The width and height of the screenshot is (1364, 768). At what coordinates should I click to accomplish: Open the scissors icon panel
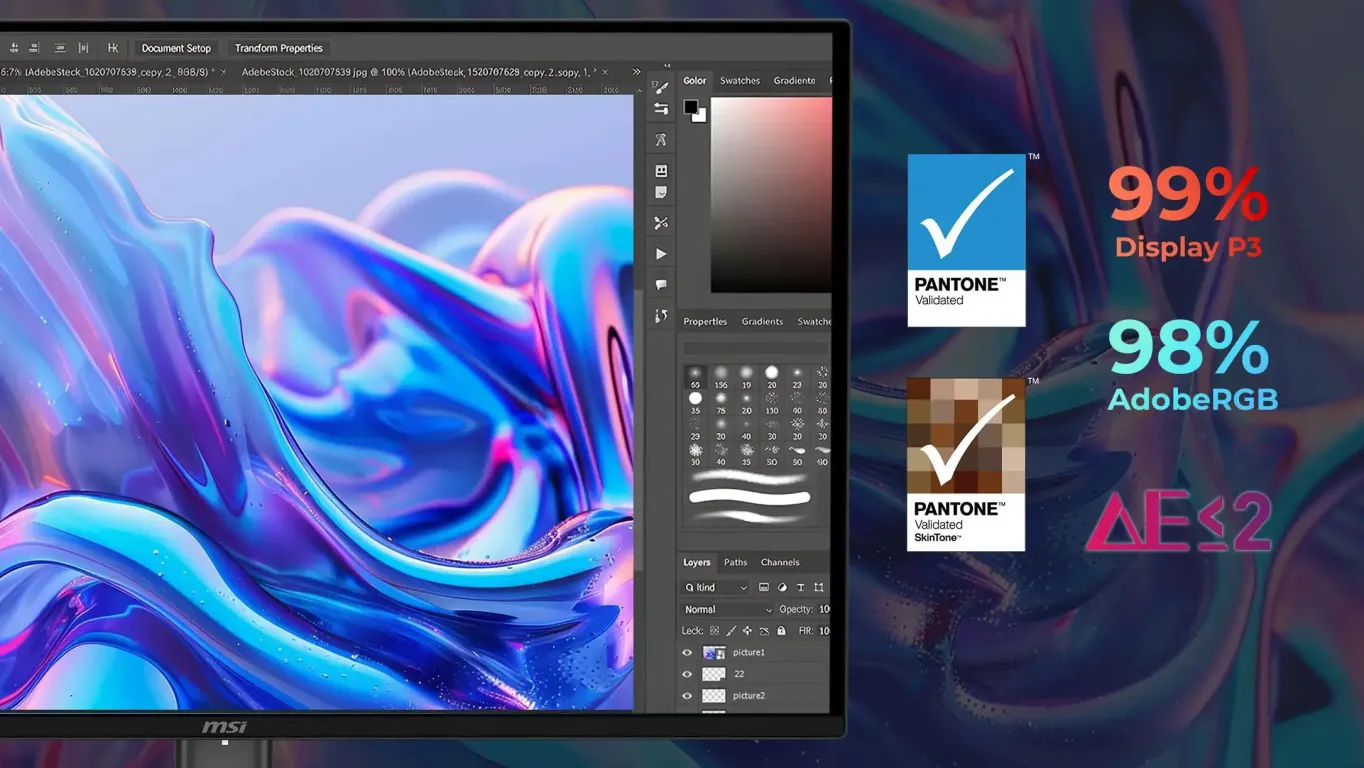click(661, 223)
